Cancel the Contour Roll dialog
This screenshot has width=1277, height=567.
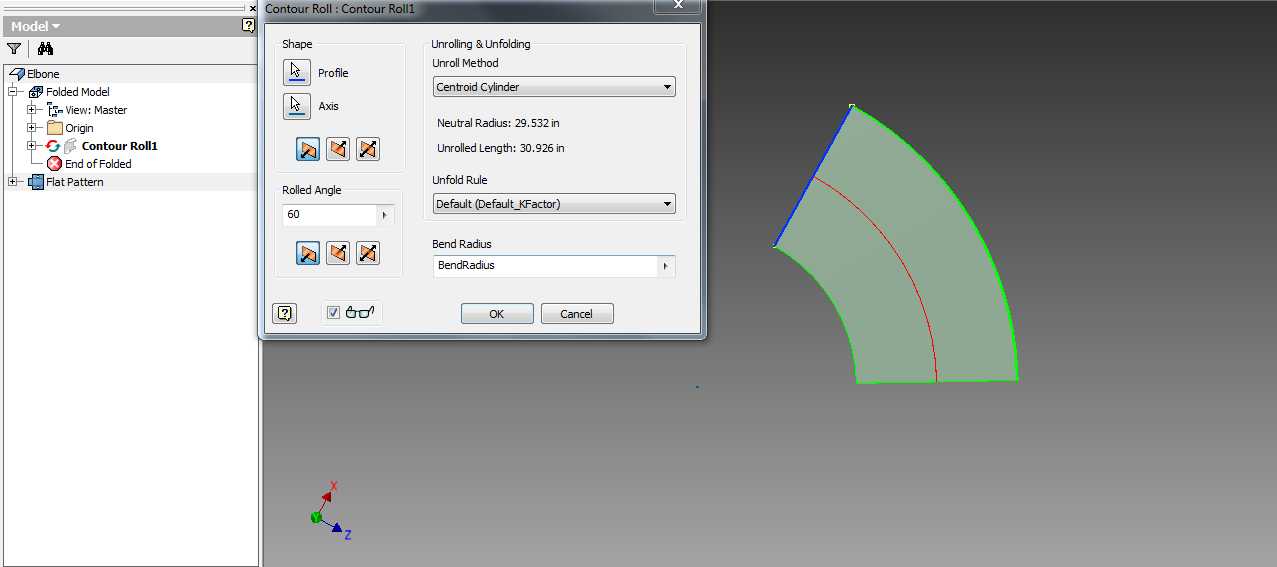577,314
